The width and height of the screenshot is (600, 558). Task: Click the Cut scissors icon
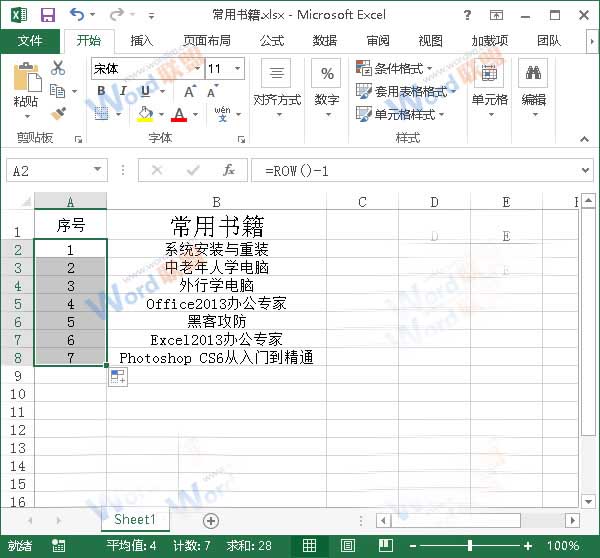pos(58,69)
